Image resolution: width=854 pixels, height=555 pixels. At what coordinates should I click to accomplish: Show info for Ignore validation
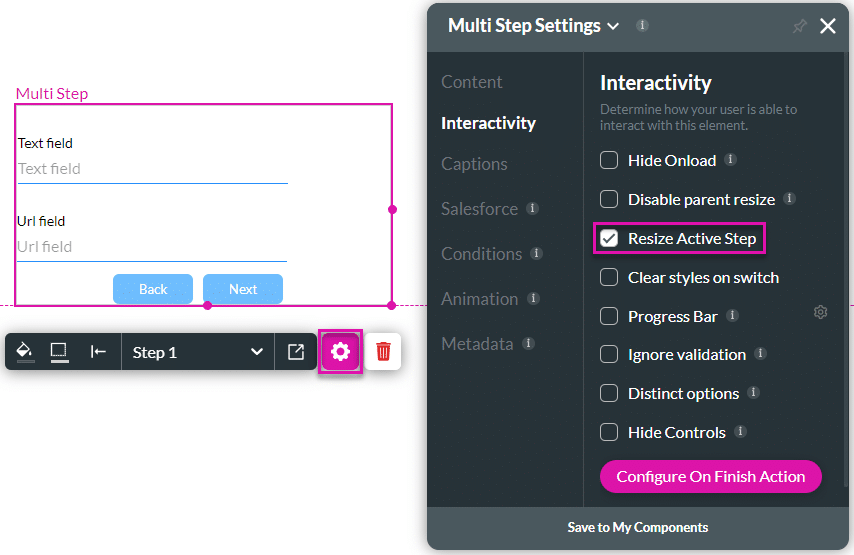pyautogui.click(x=760, y=353)
